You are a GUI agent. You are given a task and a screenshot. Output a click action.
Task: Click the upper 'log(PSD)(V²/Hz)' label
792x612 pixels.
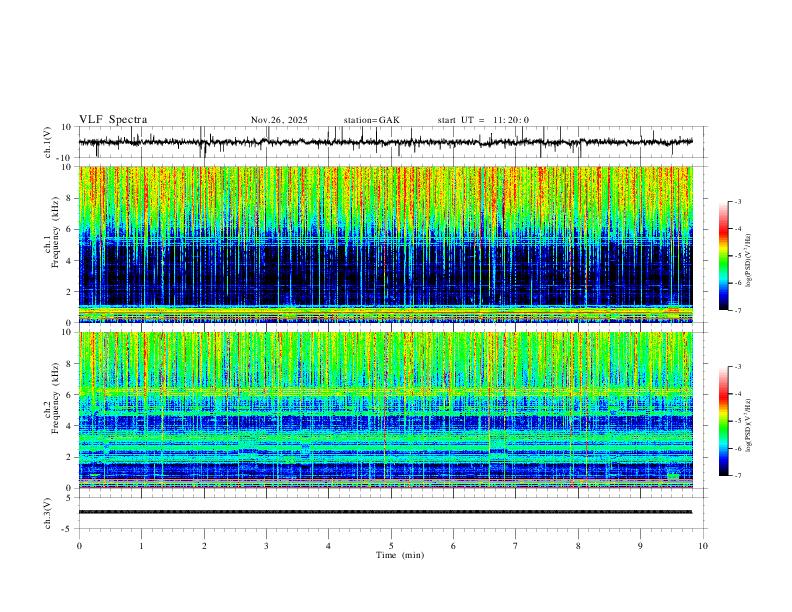[x=748, y=261]
